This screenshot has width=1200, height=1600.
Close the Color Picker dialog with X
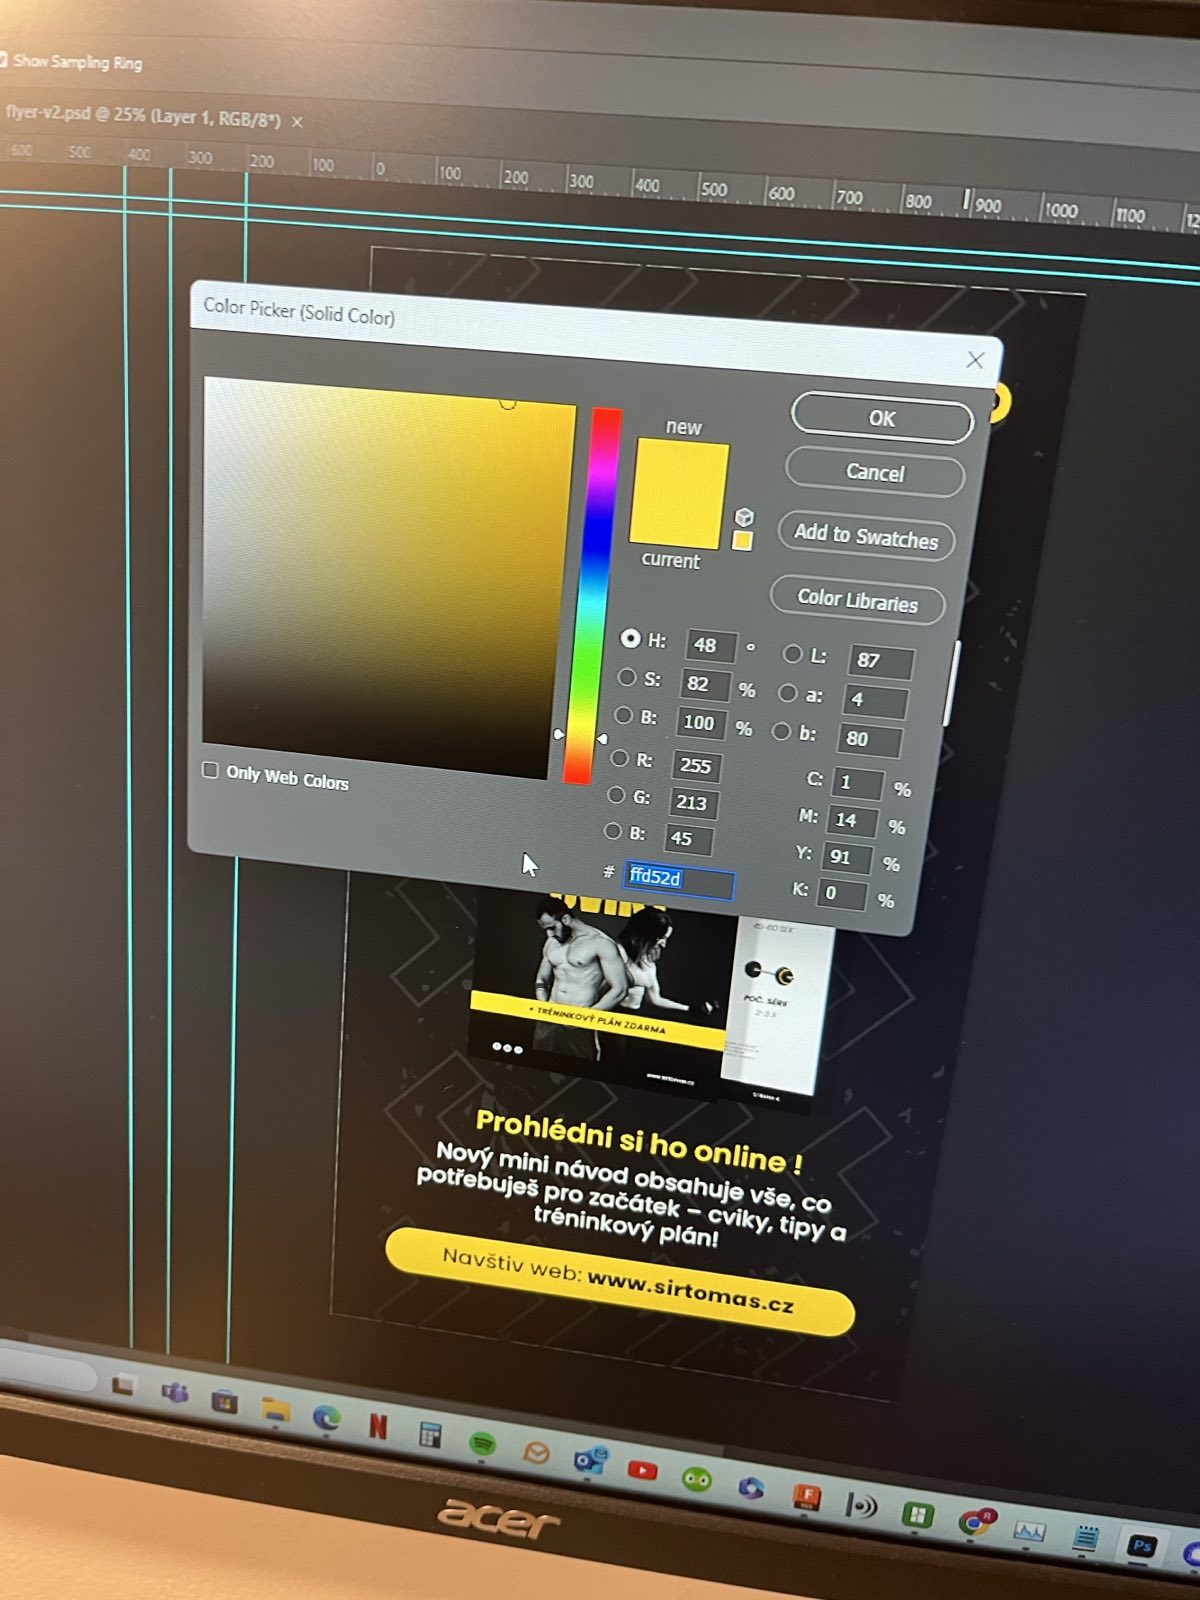pyautogui.click(x=976, y=360)
